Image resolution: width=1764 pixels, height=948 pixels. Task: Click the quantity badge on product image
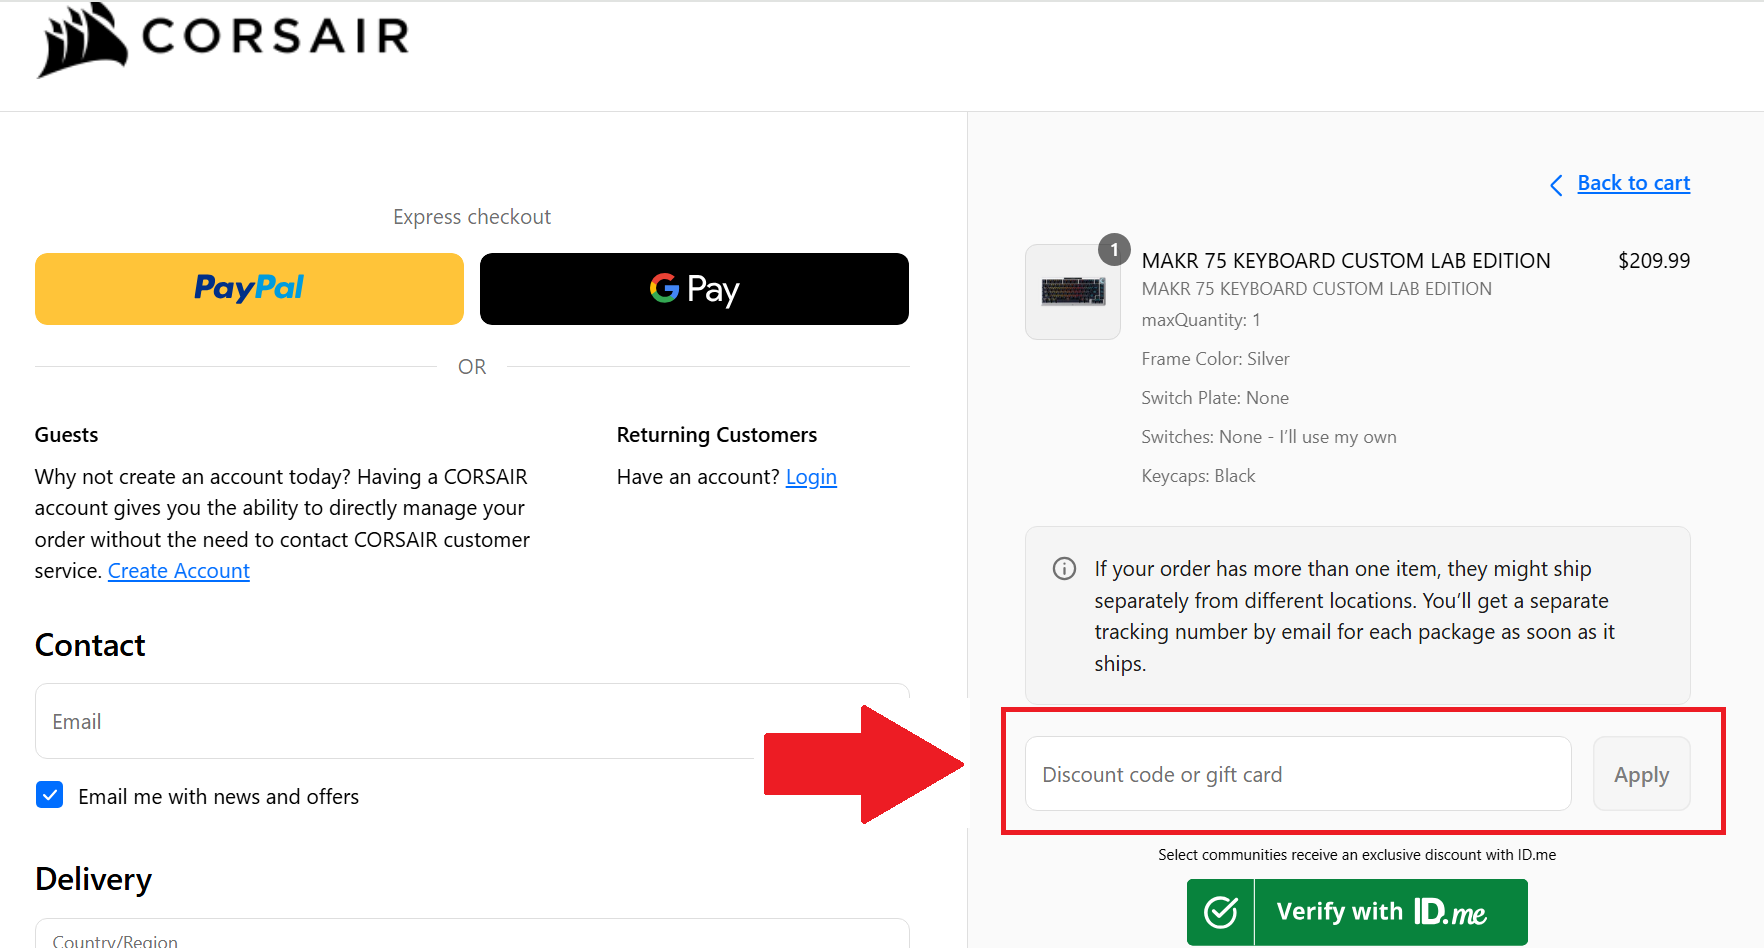pos(1114,250)
